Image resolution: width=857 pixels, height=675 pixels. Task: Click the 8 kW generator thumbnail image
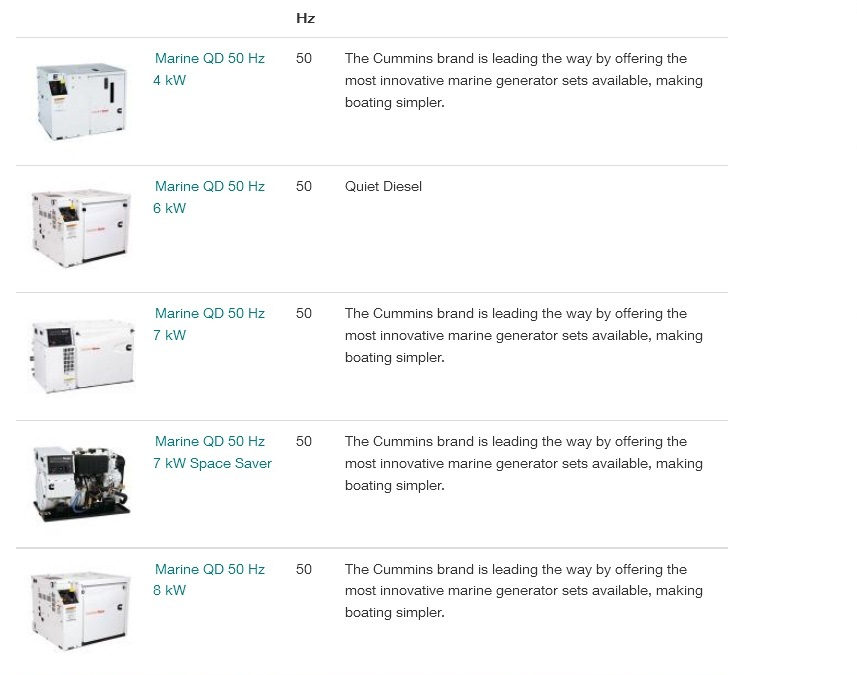tap(81, 612)
